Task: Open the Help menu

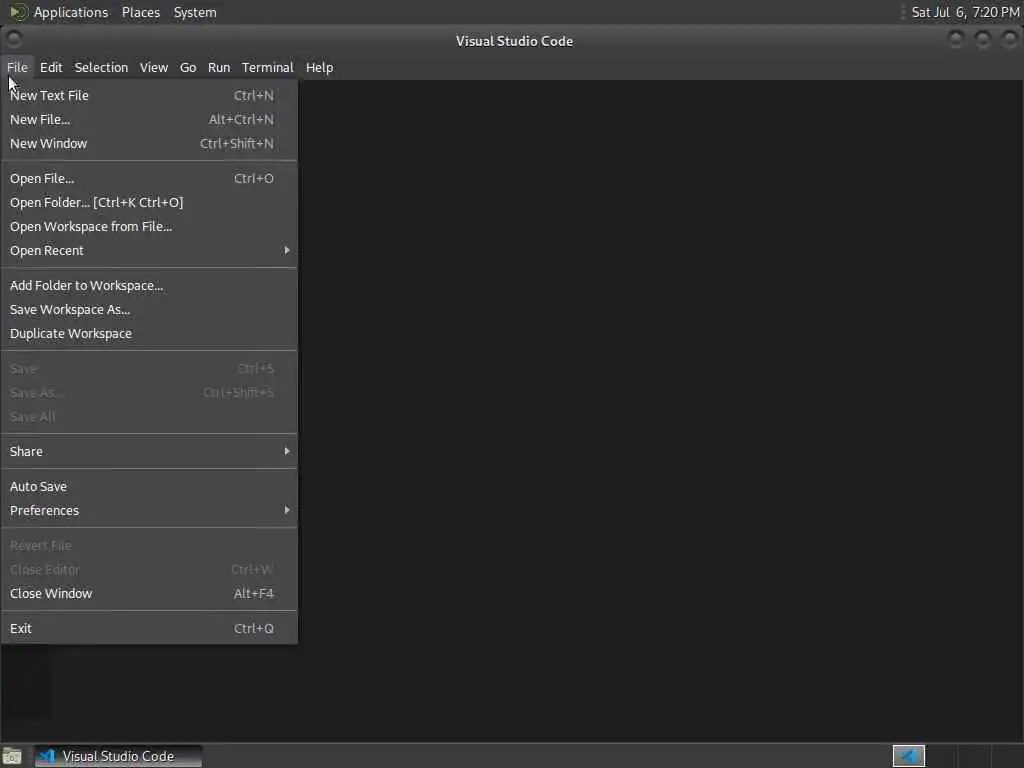Action: (319, 67)
